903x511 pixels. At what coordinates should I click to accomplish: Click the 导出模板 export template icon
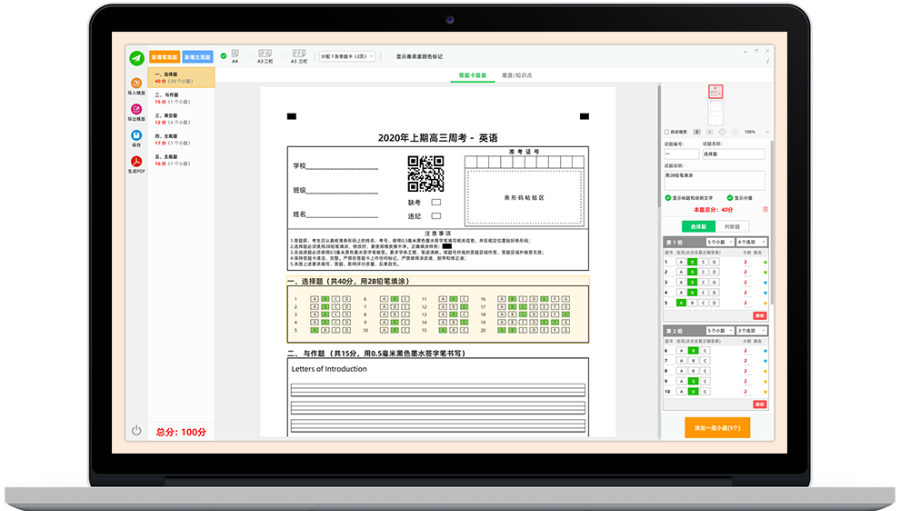136,110
